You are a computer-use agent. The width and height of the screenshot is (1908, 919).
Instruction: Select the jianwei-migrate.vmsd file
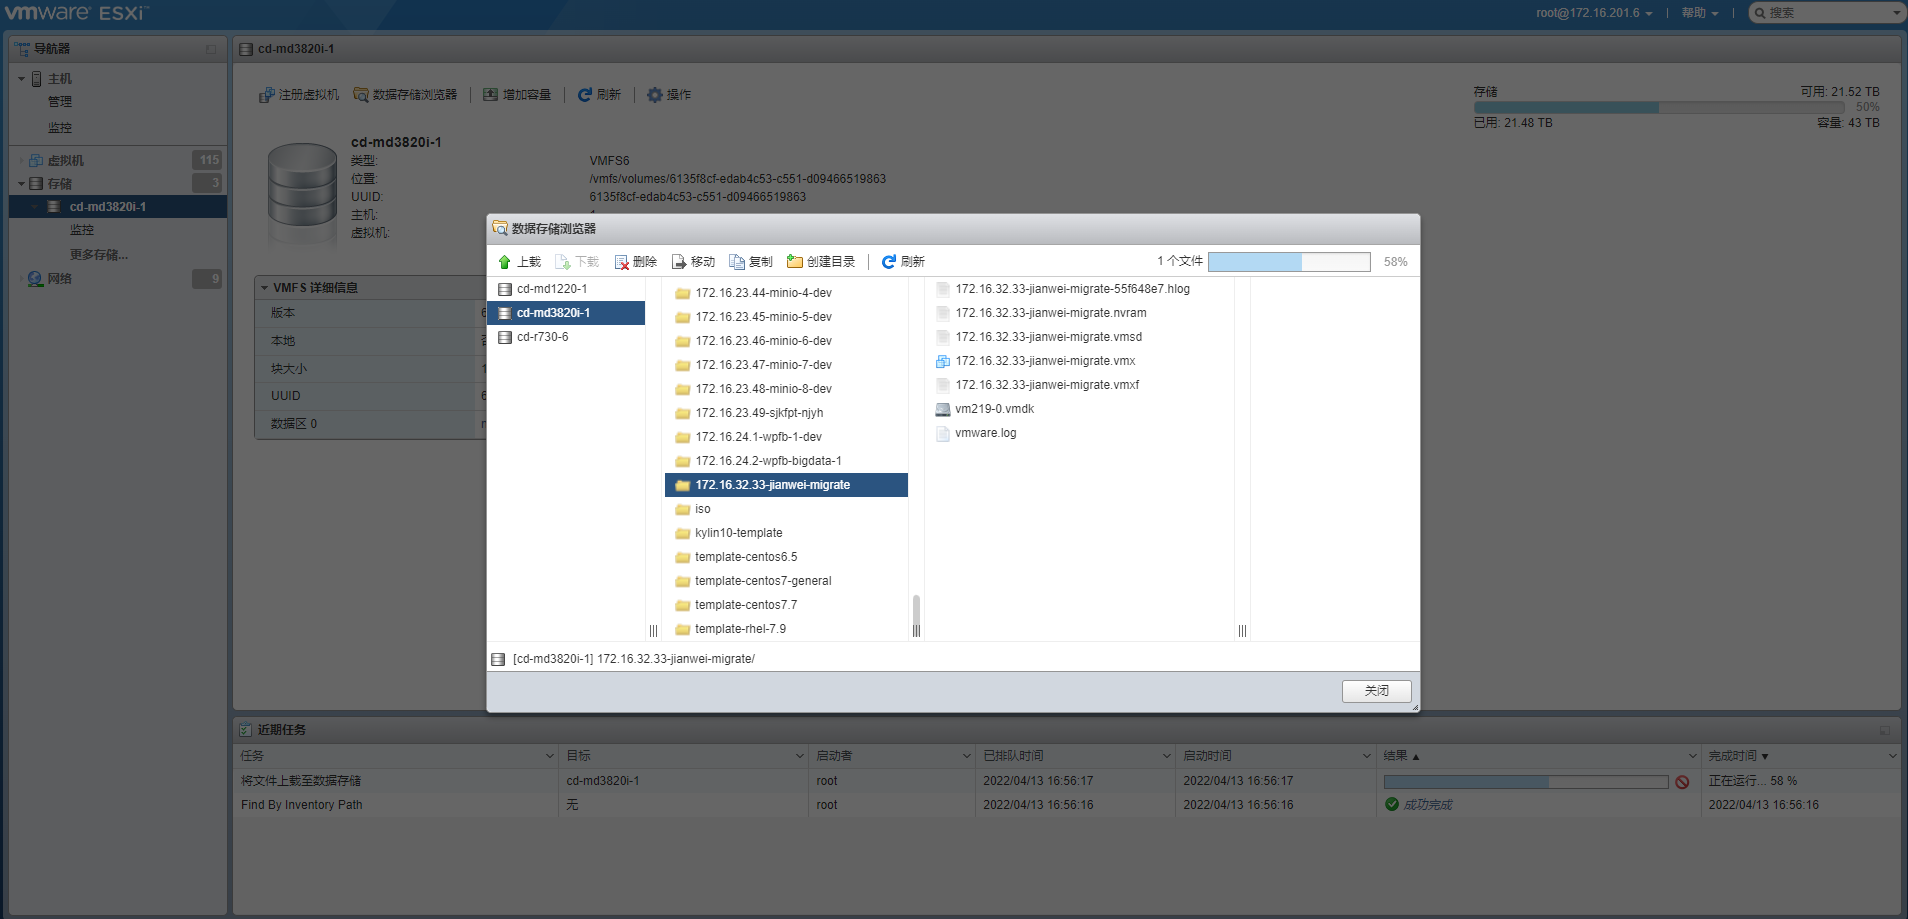tap(1080, 337)
